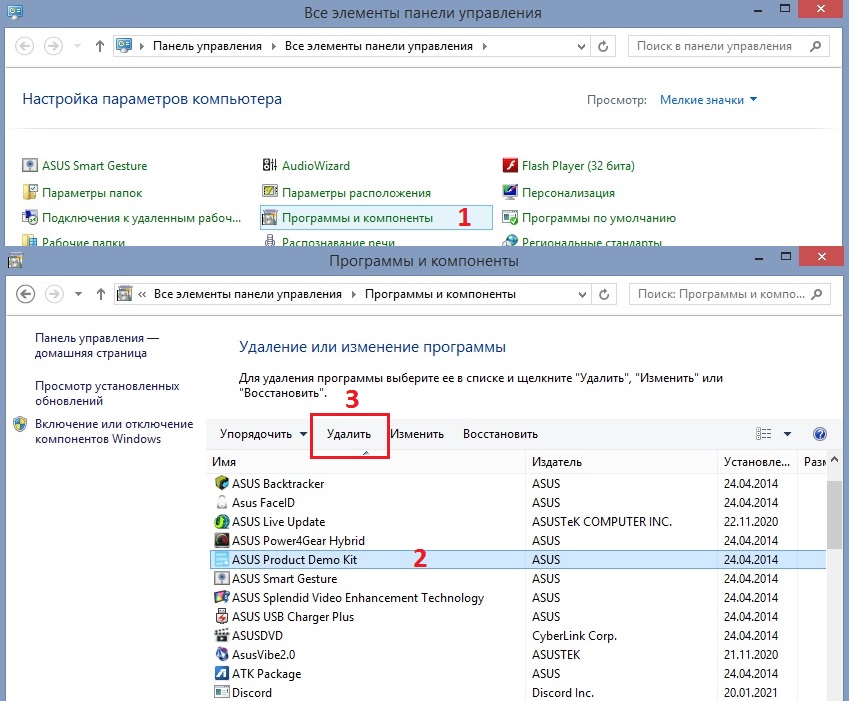Open the Упорядочить dropdown menu

pos(263,434)
